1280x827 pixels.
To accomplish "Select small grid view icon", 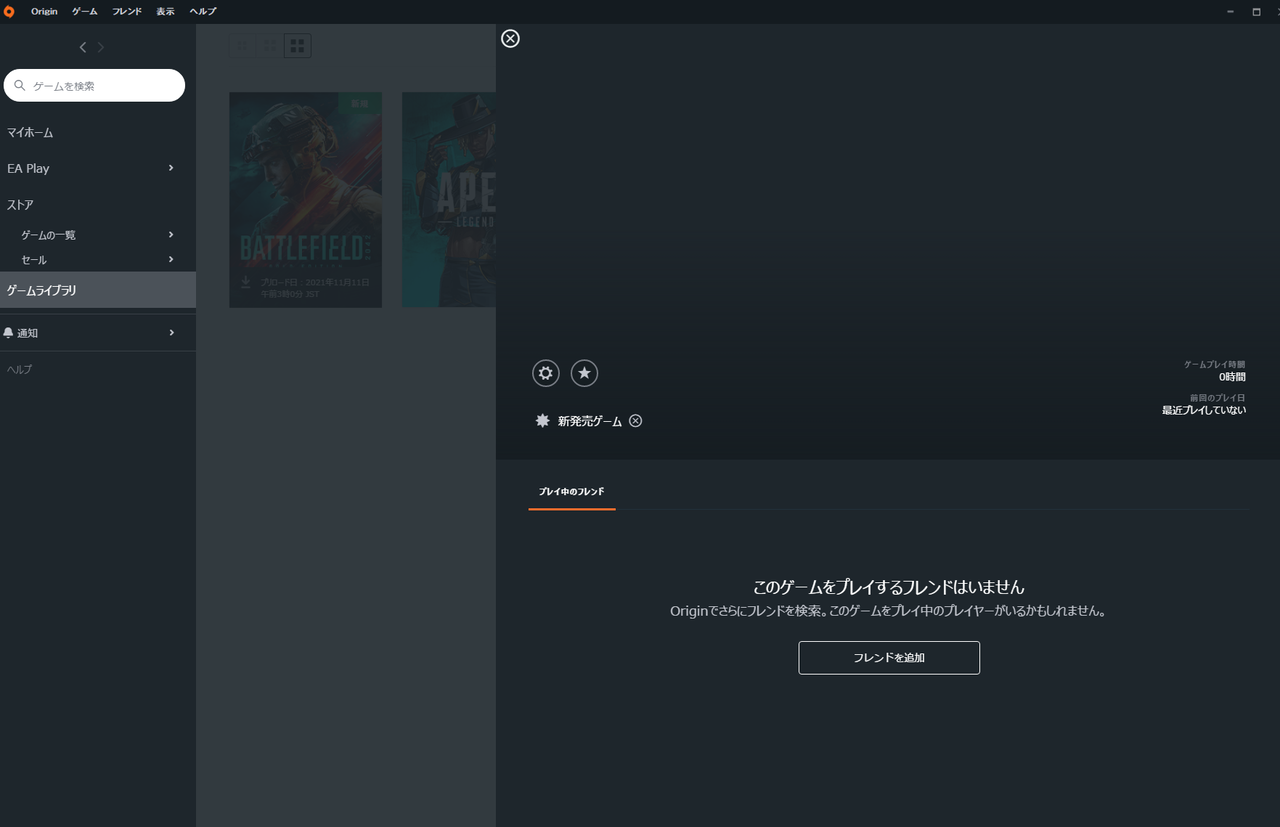I will 243,46.
